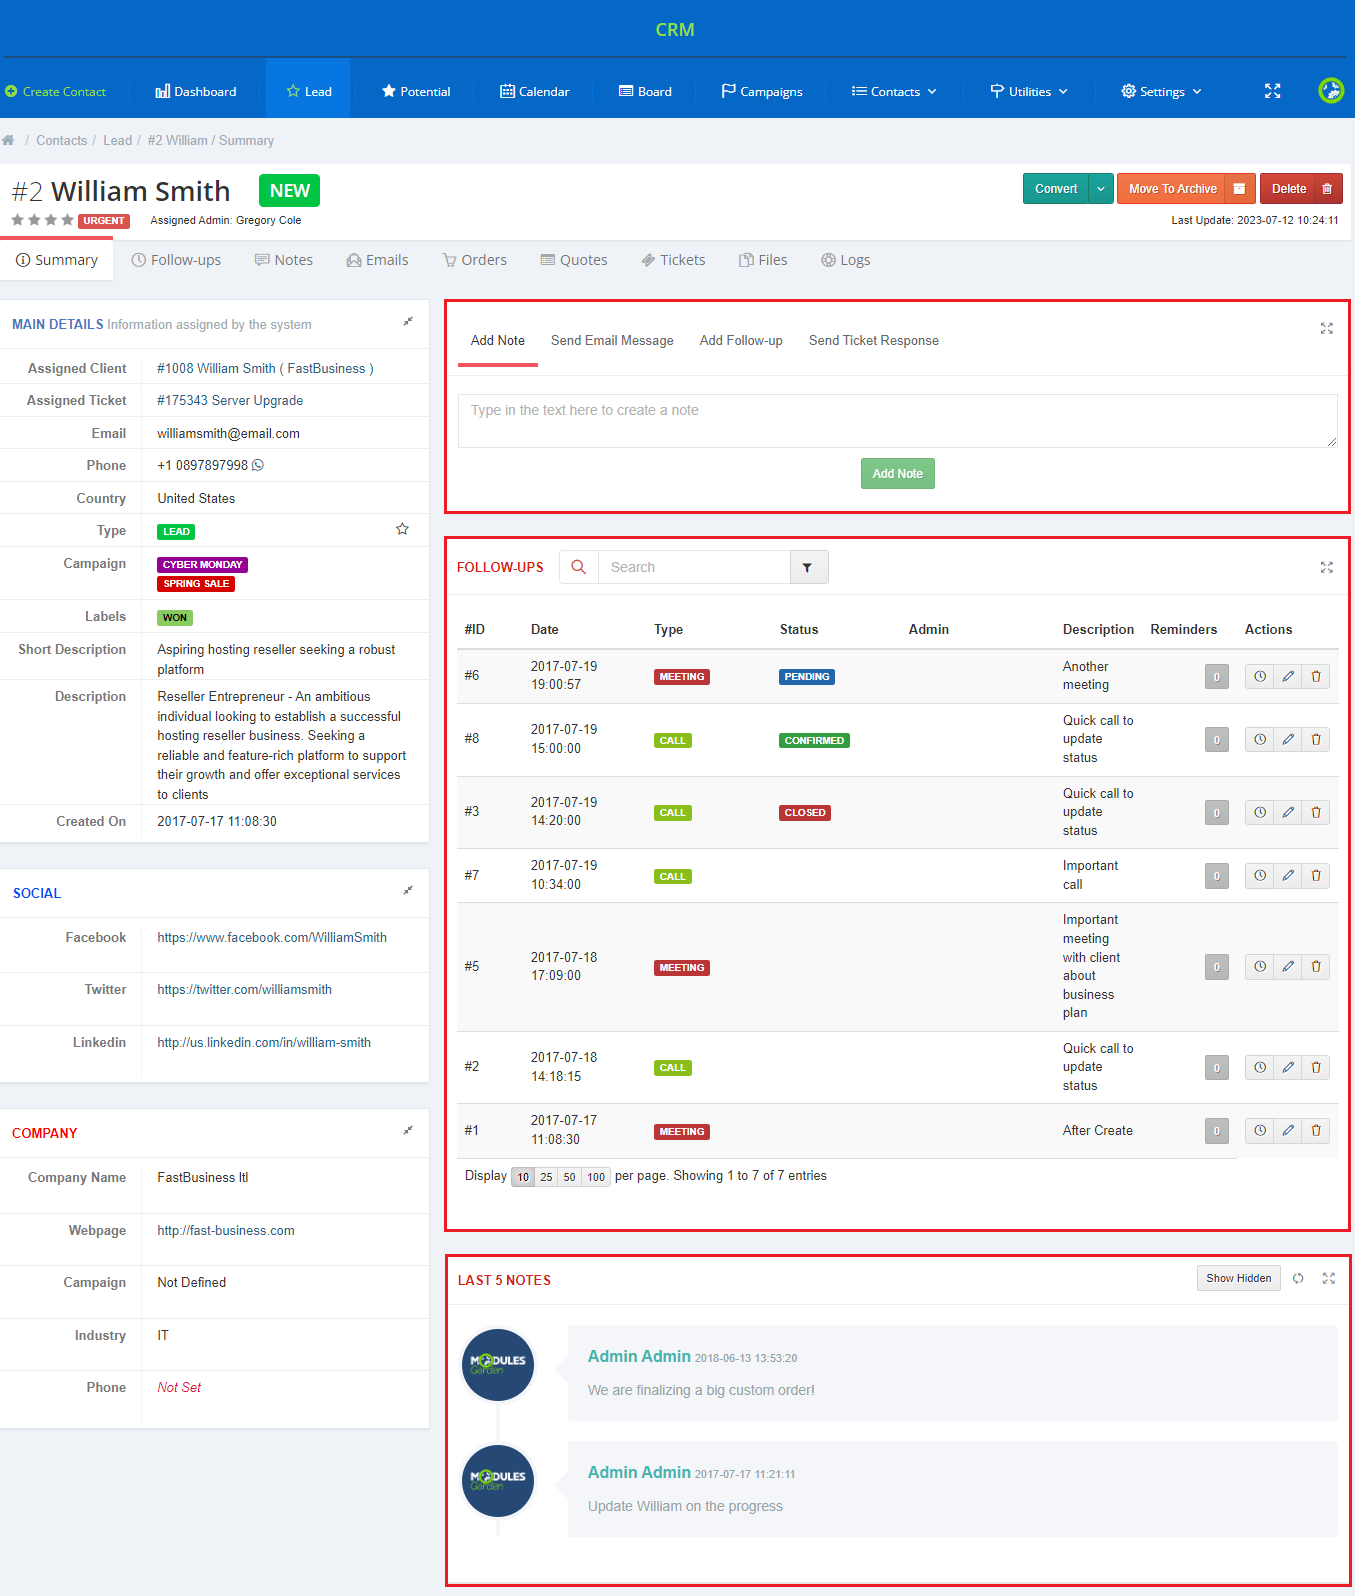Expand the Add Note panel to fullscreen

(1327, 328)
